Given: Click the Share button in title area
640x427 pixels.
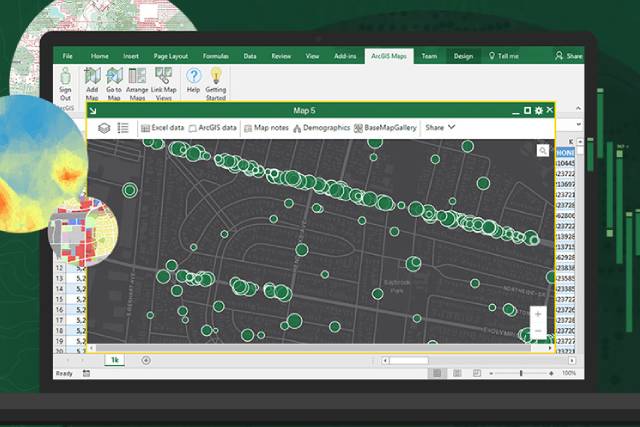Looking at the screenshot, I should pyautogui.click(x=569, y=56).
